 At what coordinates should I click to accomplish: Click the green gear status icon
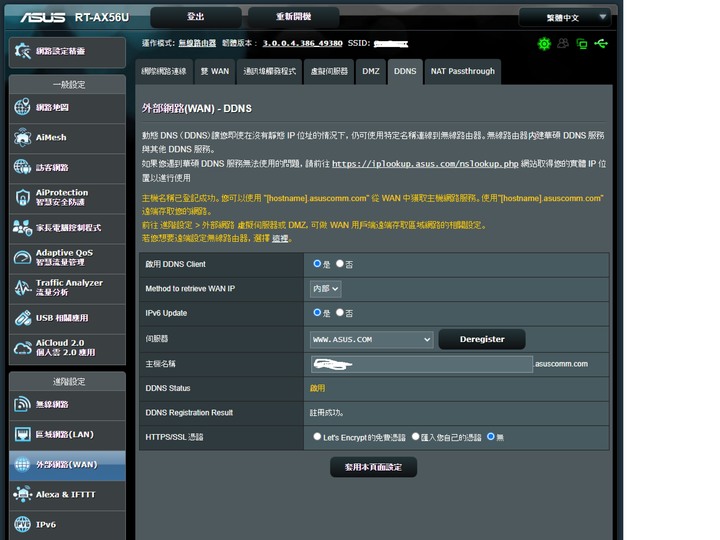(x=544, y=44)
